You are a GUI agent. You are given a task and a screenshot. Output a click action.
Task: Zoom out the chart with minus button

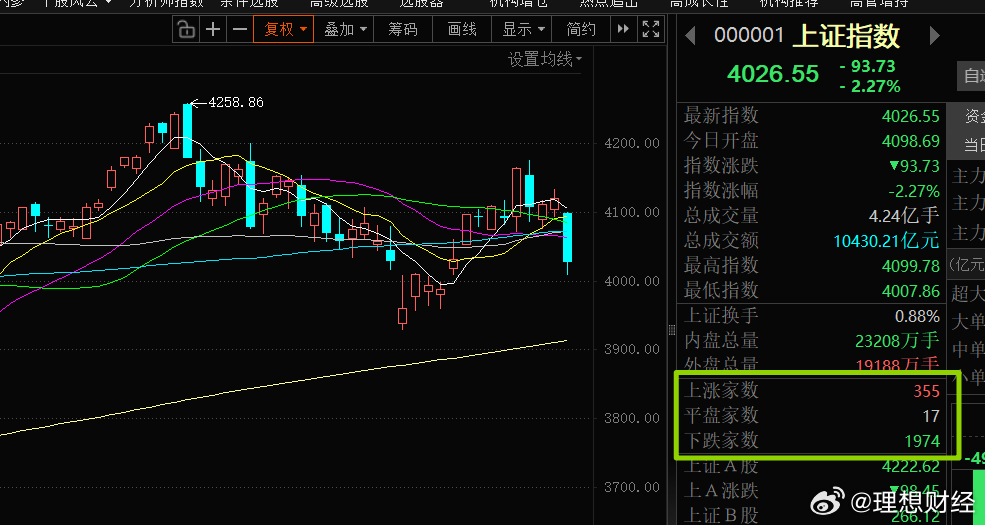coord(240,29)
